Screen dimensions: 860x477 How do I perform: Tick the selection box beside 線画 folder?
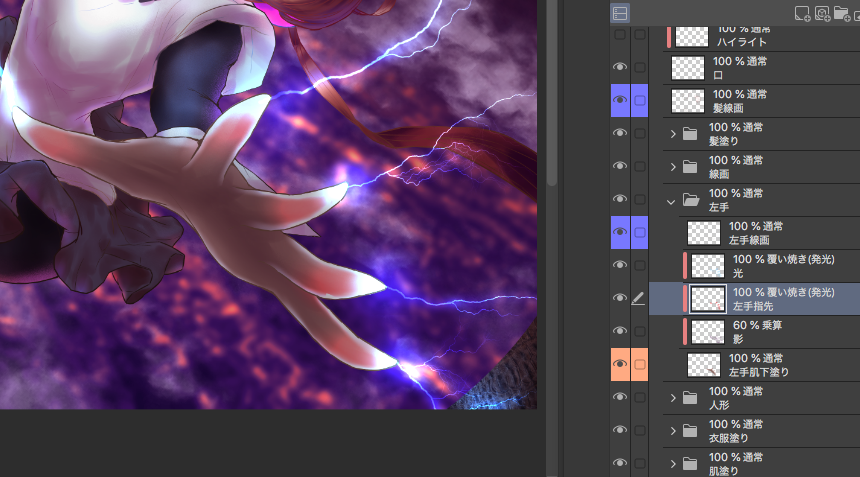(640, 166)
